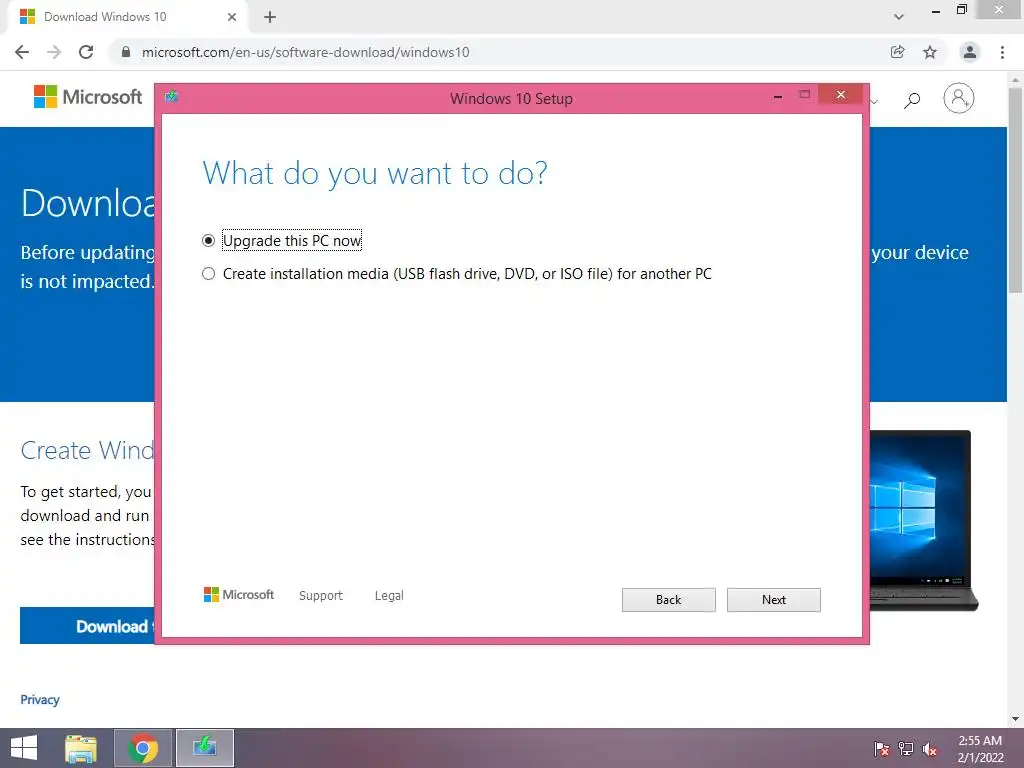Viewport: 1024px width, 768px height.
Task: Minimize the Windows 10 Setup window
Action: point(777,96)
